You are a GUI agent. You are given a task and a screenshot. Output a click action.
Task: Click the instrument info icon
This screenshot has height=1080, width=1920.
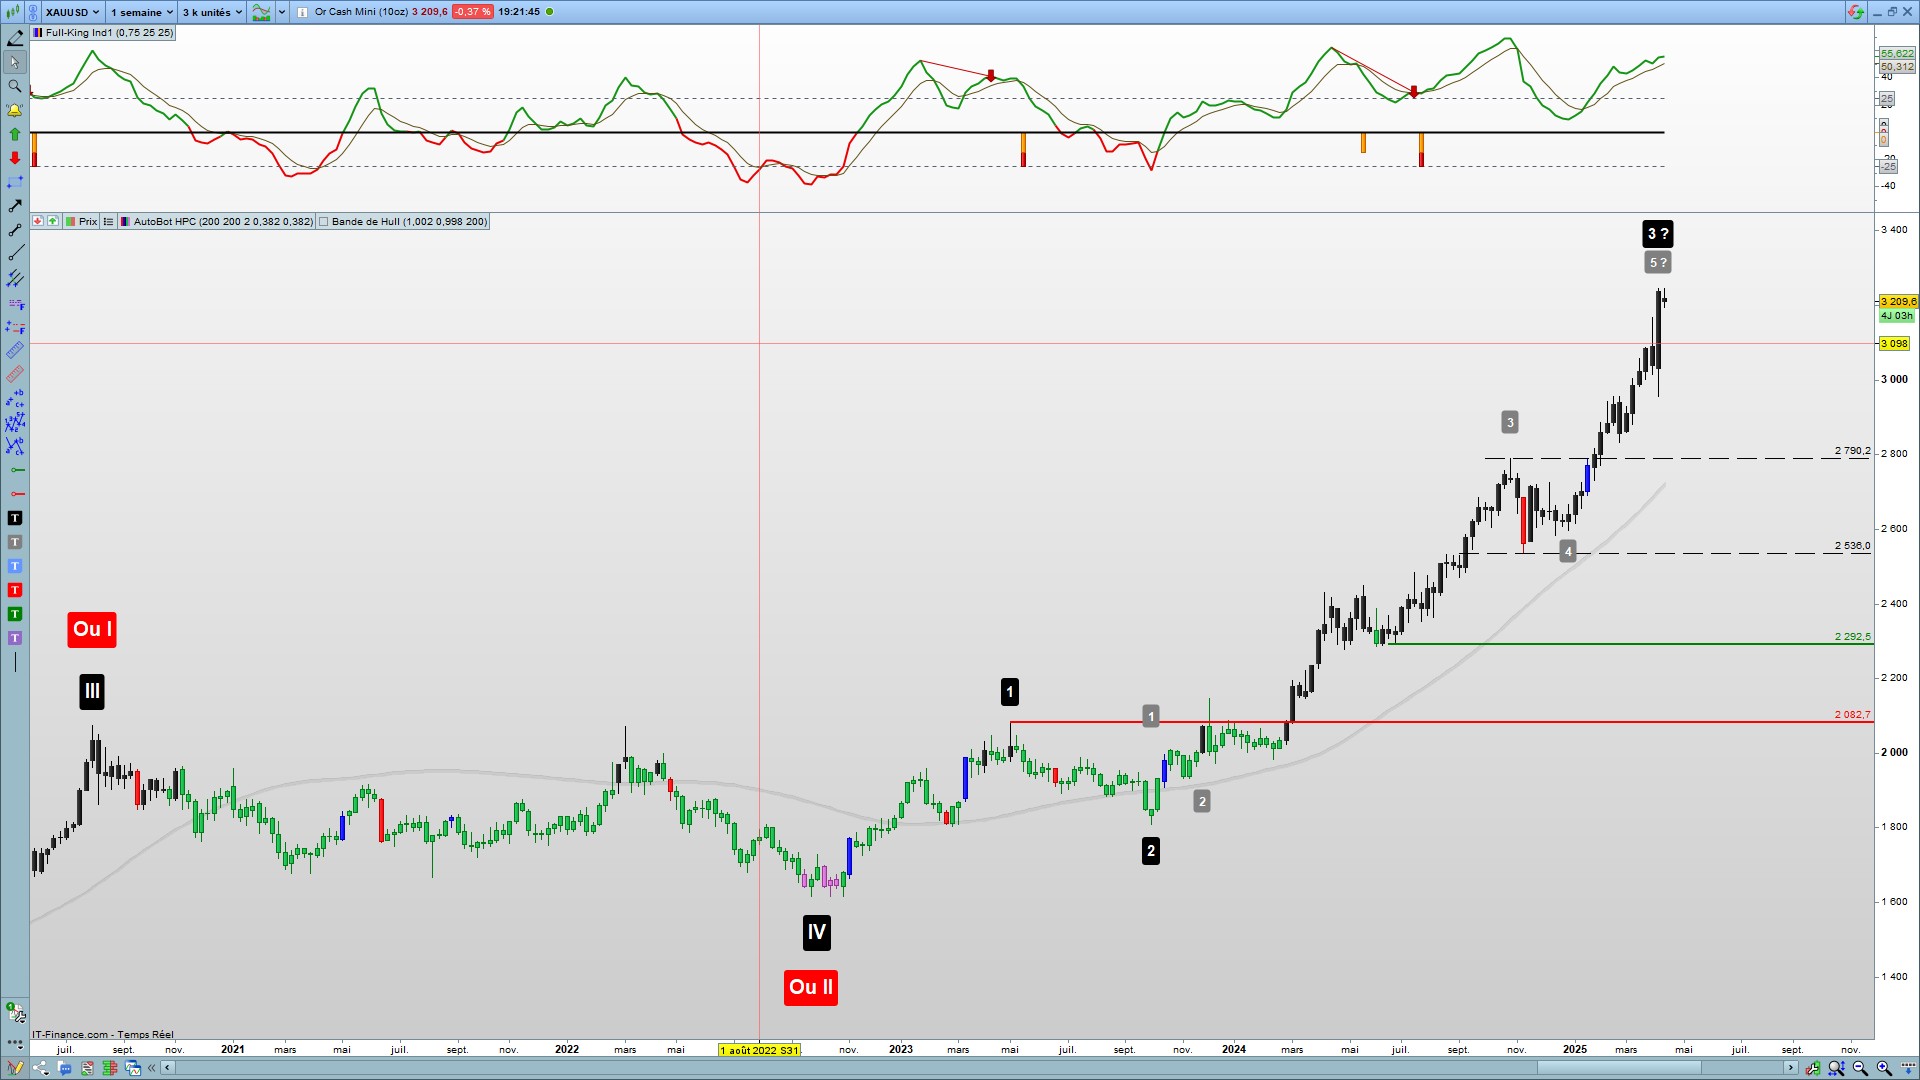click(302, 12)
